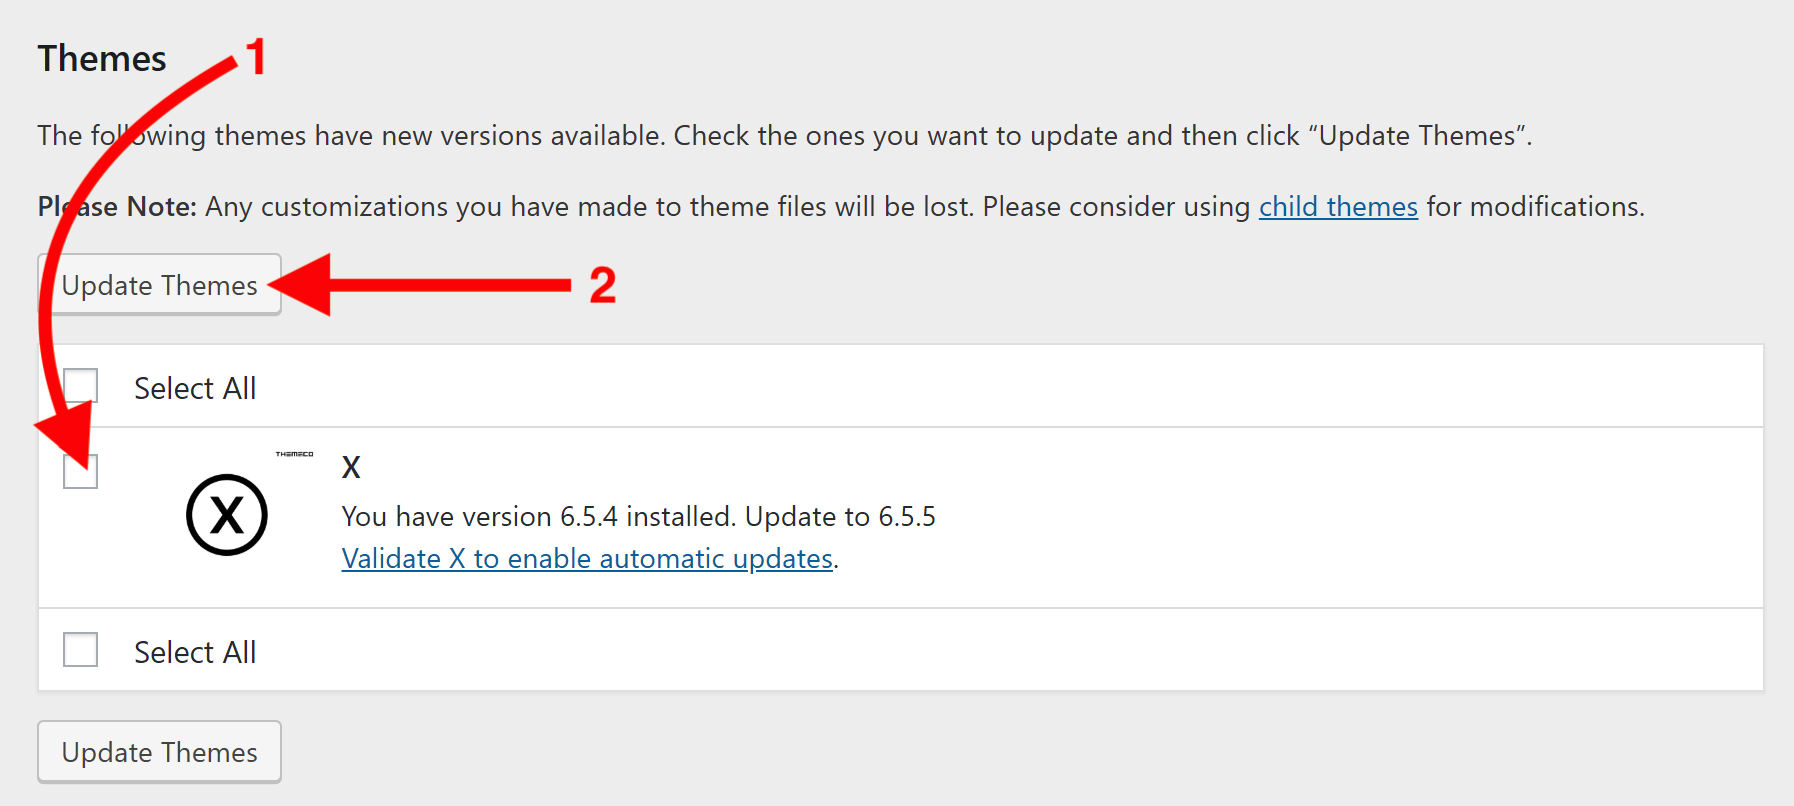This screenshot has height=806, width=1794.
Task: Click Validate X to enable automatic updates
Action: [x=586, y=558]
